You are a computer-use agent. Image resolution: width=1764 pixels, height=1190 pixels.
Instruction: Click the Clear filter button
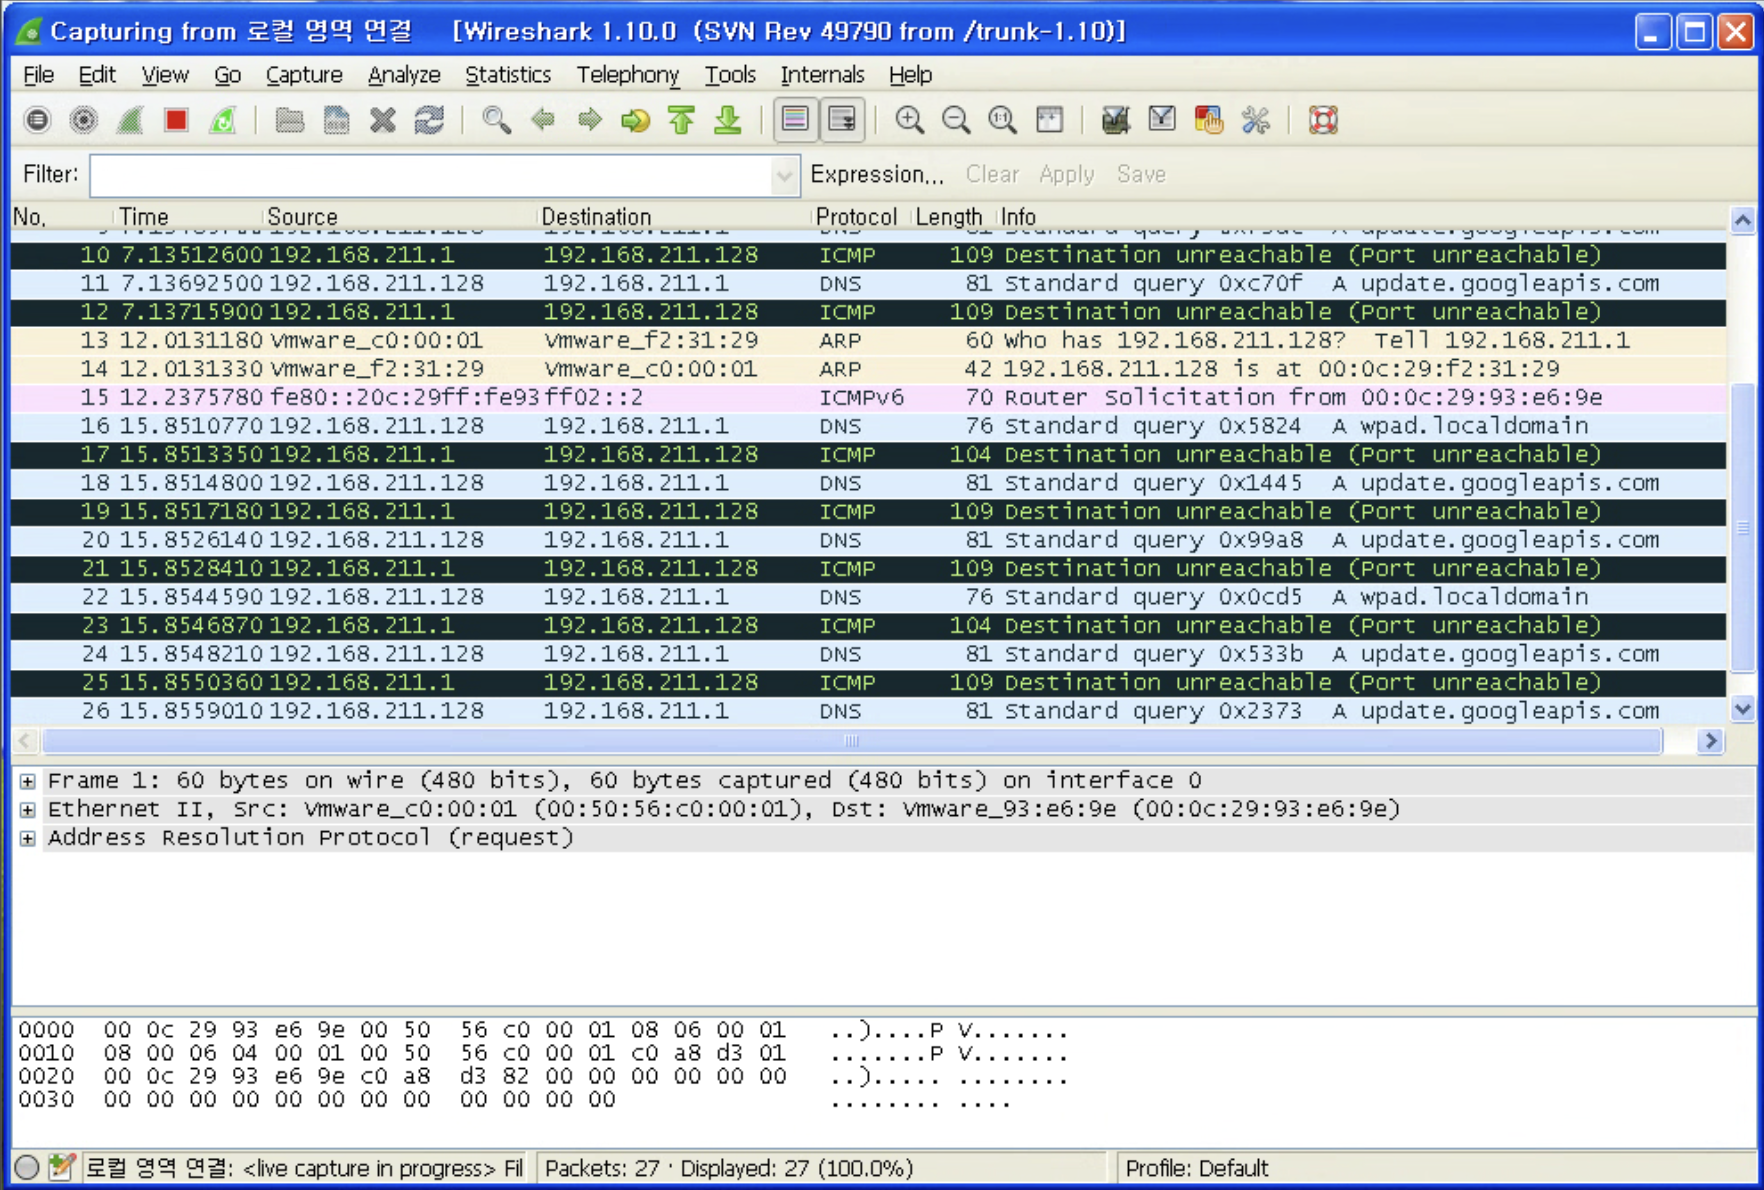[x=992, y=175]
